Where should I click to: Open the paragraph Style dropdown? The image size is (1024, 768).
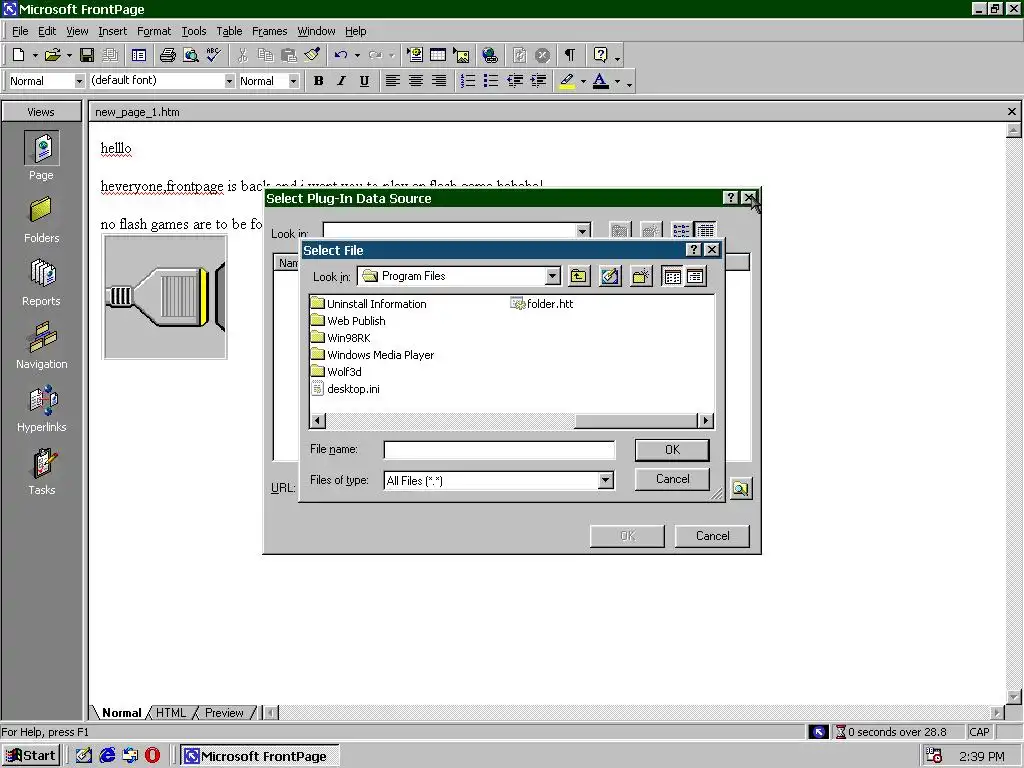click(x=79, y=81)
